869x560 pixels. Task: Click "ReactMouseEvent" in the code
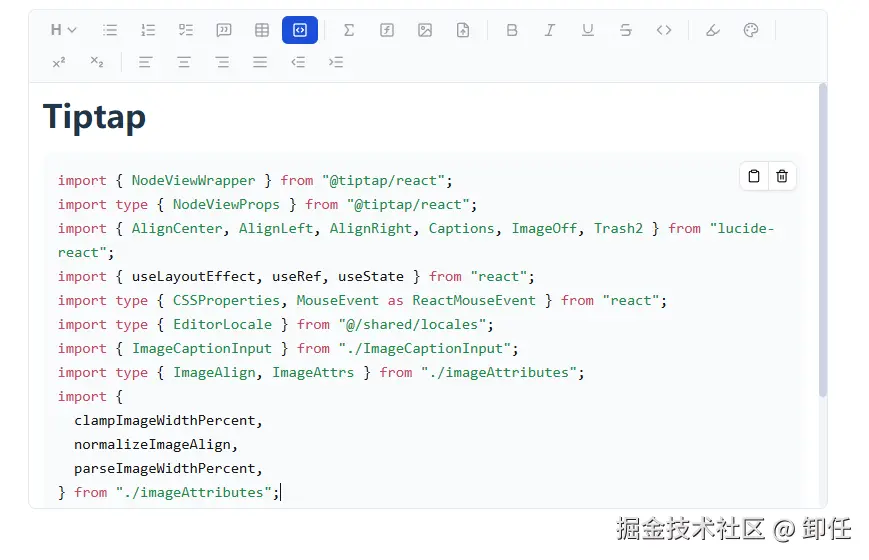click(474, 301)
